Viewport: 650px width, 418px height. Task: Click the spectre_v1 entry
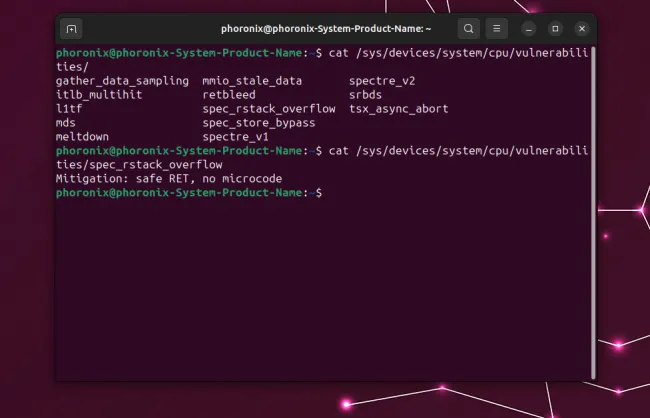235,136
